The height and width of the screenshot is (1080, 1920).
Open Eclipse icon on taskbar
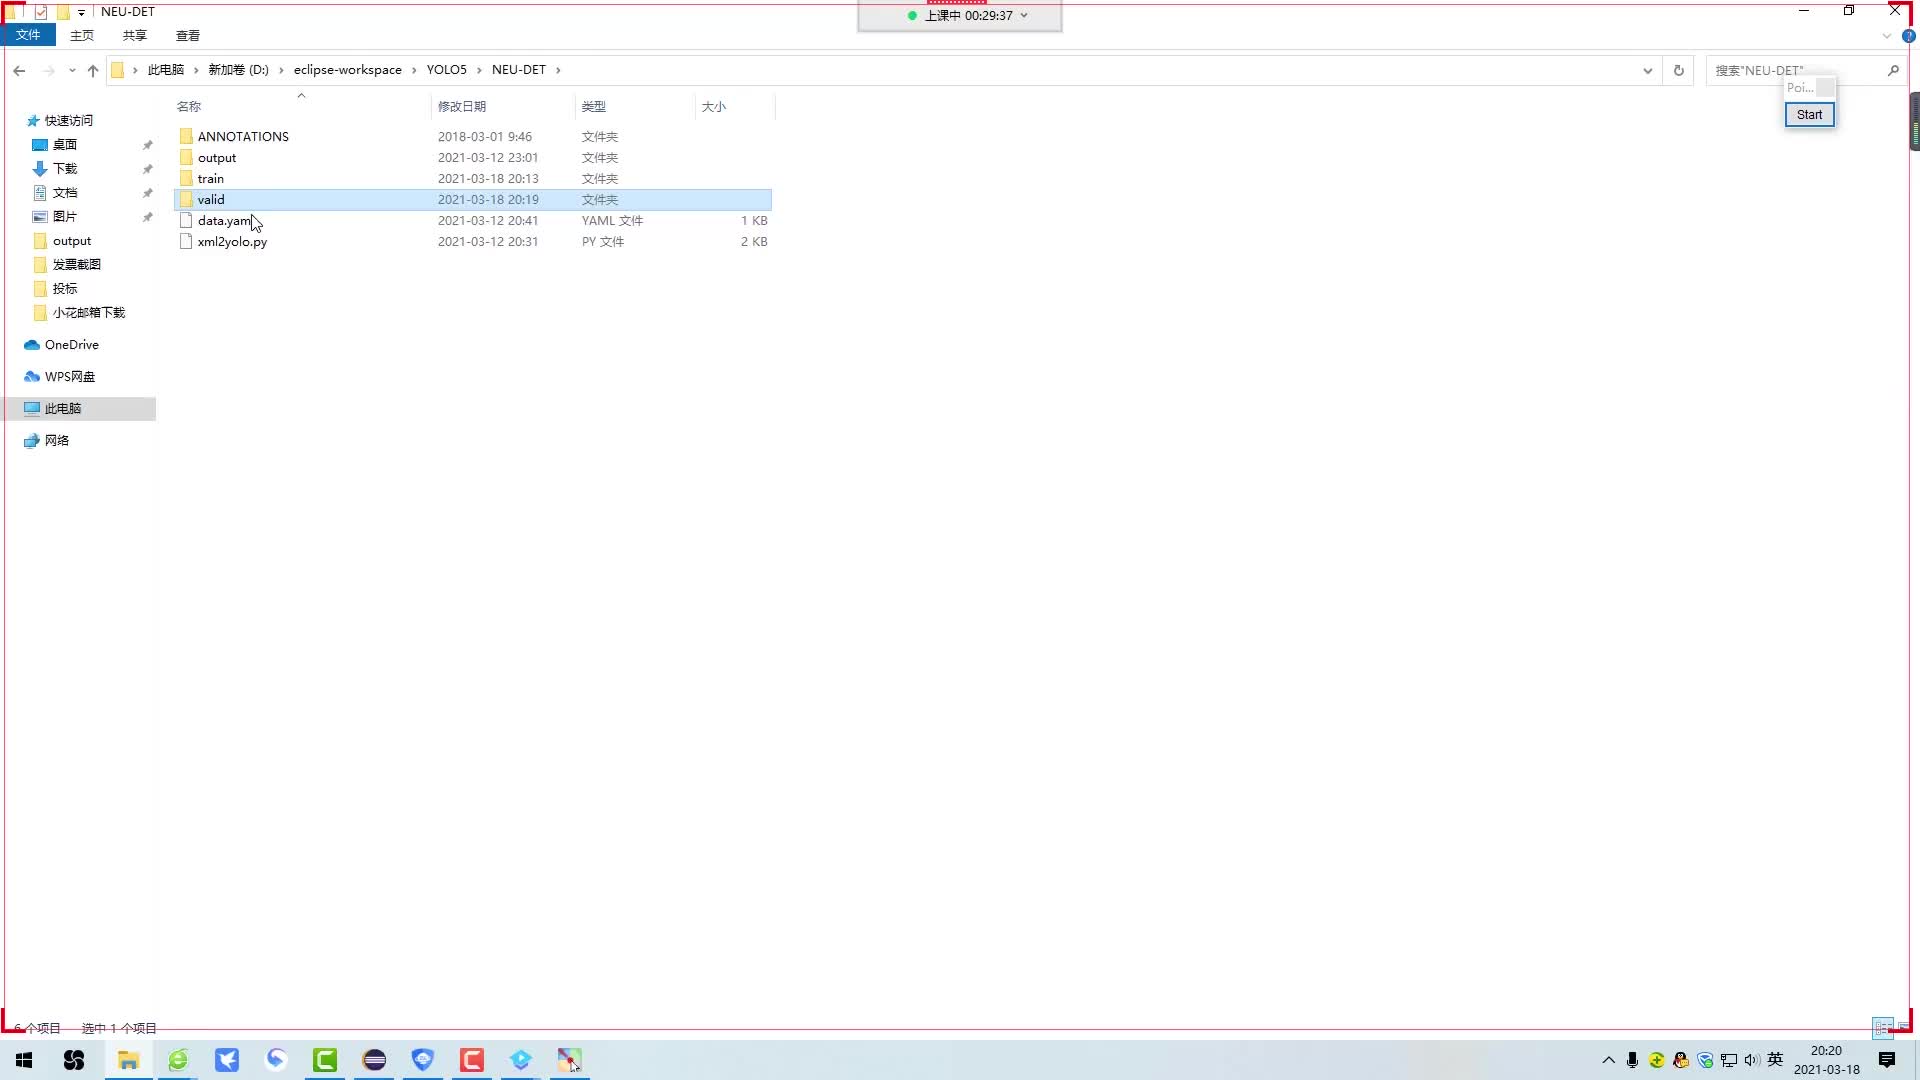click(374, 1060)
